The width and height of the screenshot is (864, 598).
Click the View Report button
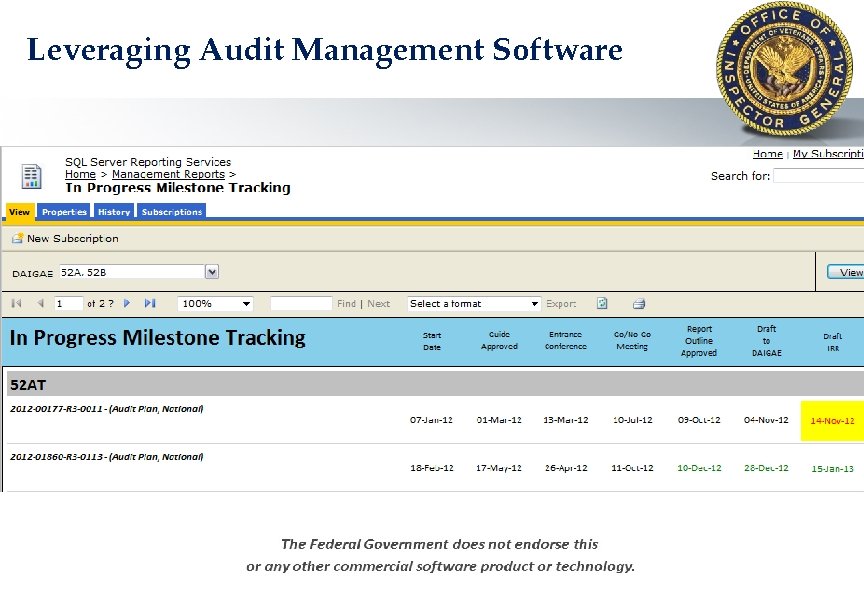coord(846,272)
